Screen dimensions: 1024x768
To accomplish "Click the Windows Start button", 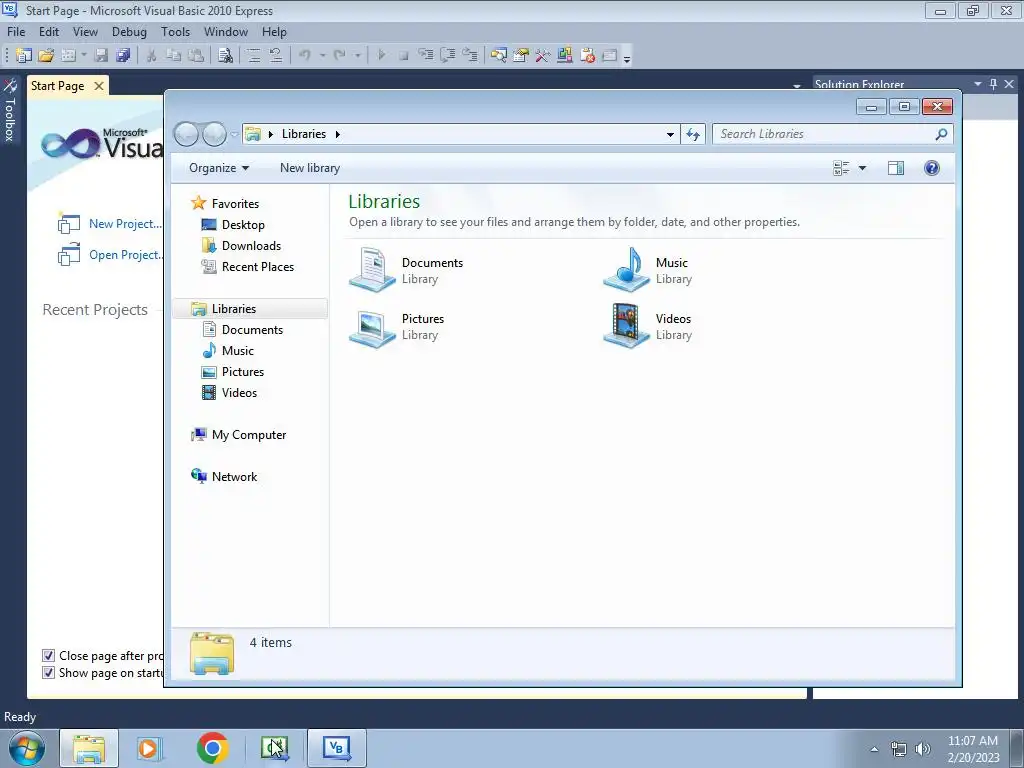I will pyautogui.click(x=26, y=748).
